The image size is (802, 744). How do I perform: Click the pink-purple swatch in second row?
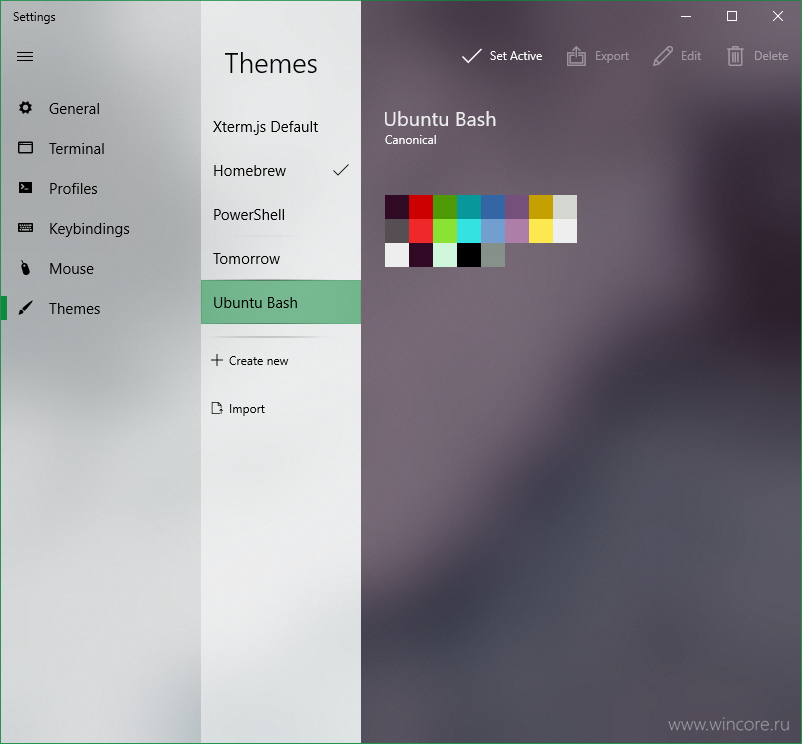517,231
